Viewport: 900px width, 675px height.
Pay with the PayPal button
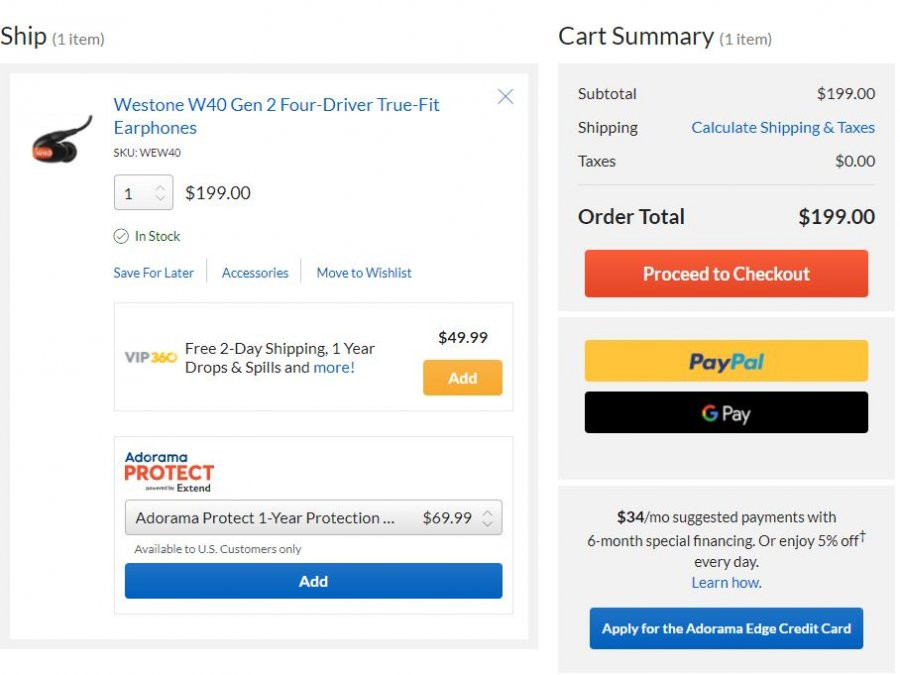tap(726, 361)
